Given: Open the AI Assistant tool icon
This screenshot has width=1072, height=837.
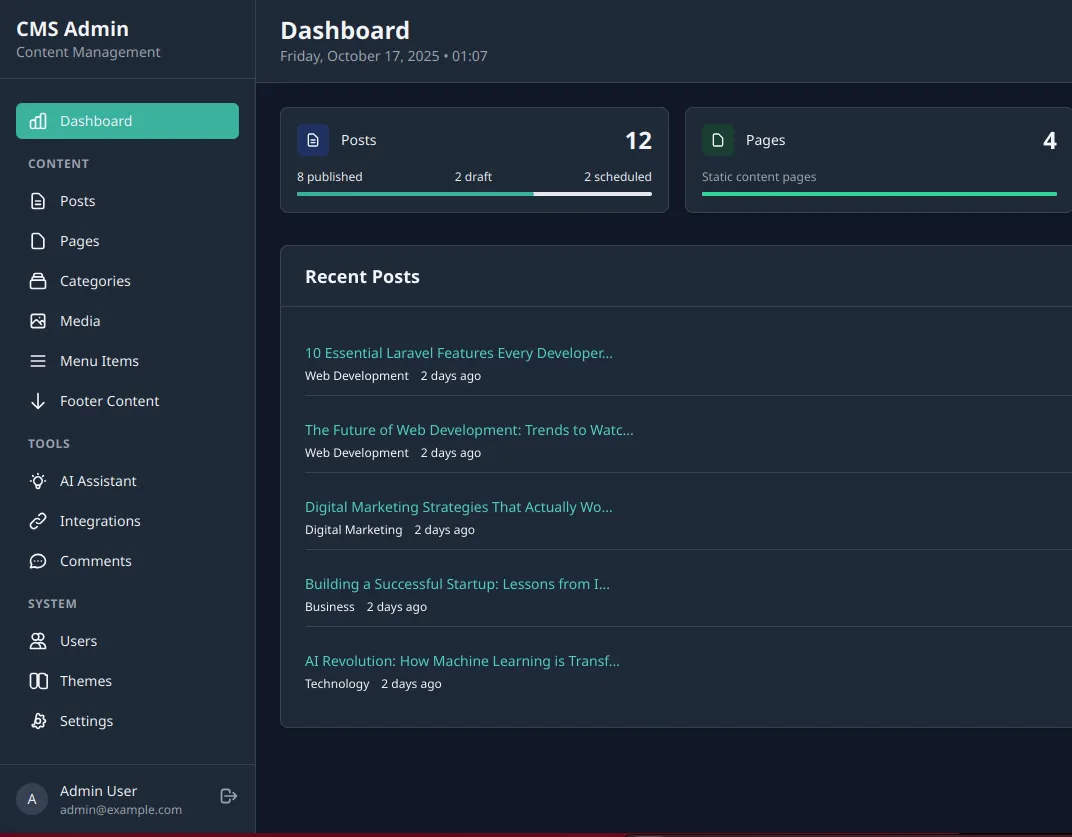Looking at the screenshot, I should [x=36, y=480].
